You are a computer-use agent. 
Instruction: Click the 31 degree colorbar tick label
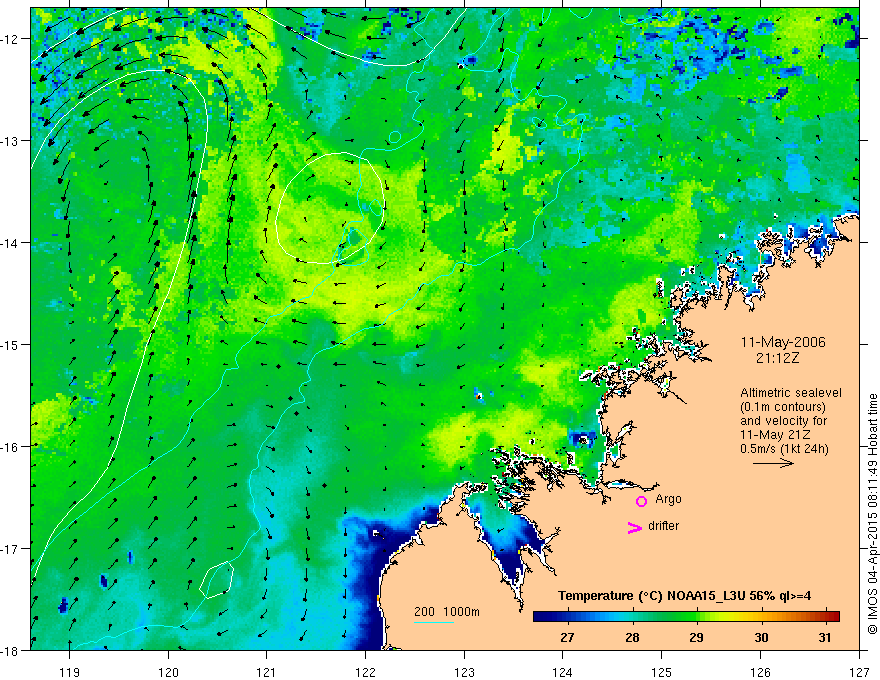coord(824,637)
